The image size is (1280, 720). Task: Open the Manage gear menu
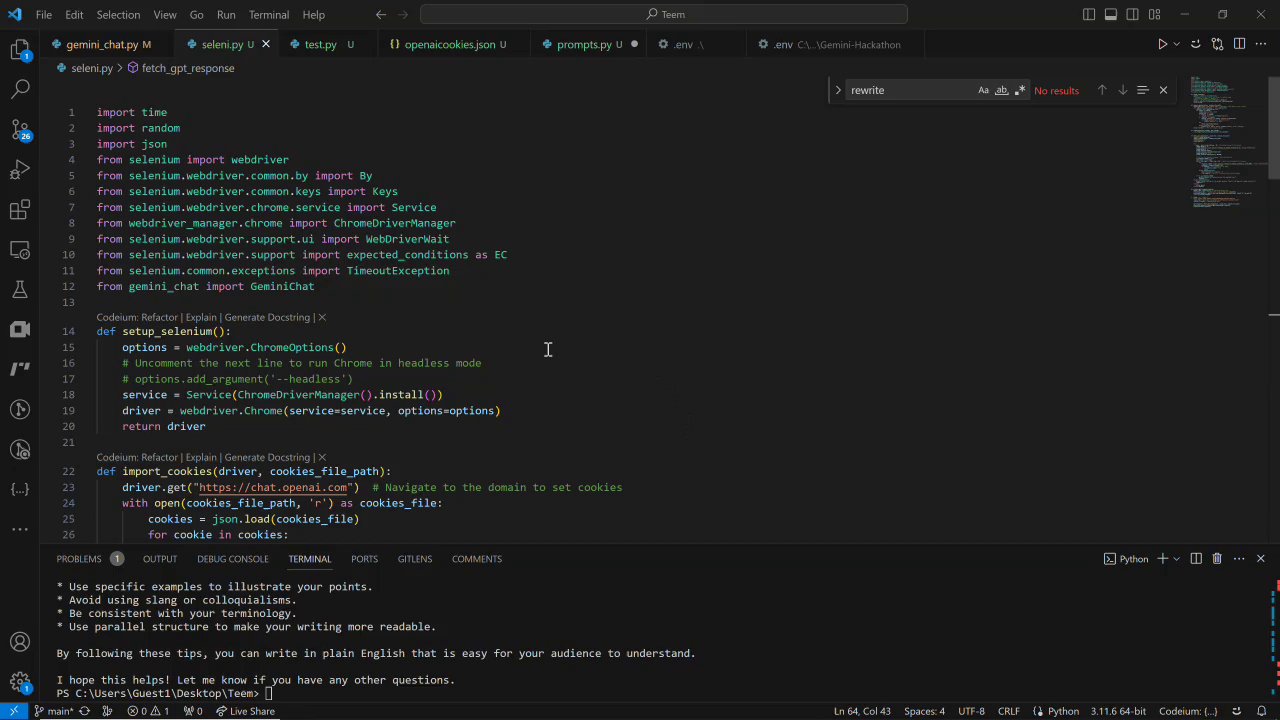pyautogui.click(x=20, y=683)
